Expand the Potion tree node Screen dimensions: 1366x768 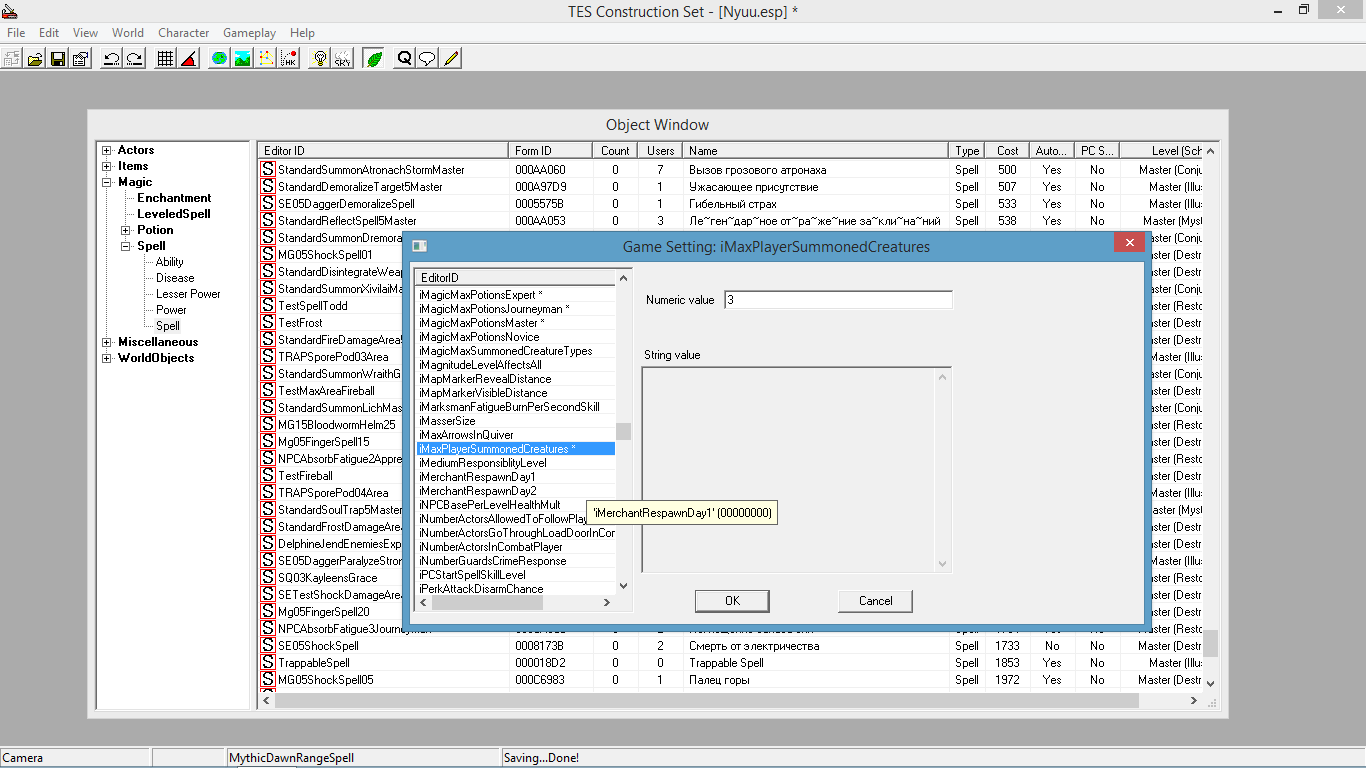[x=126, y=230]
